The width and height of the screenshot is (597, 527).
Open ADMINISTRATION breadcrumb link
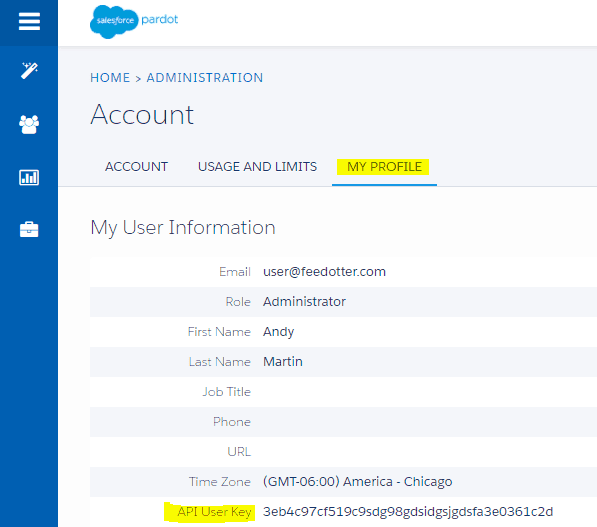pos(205,78)
